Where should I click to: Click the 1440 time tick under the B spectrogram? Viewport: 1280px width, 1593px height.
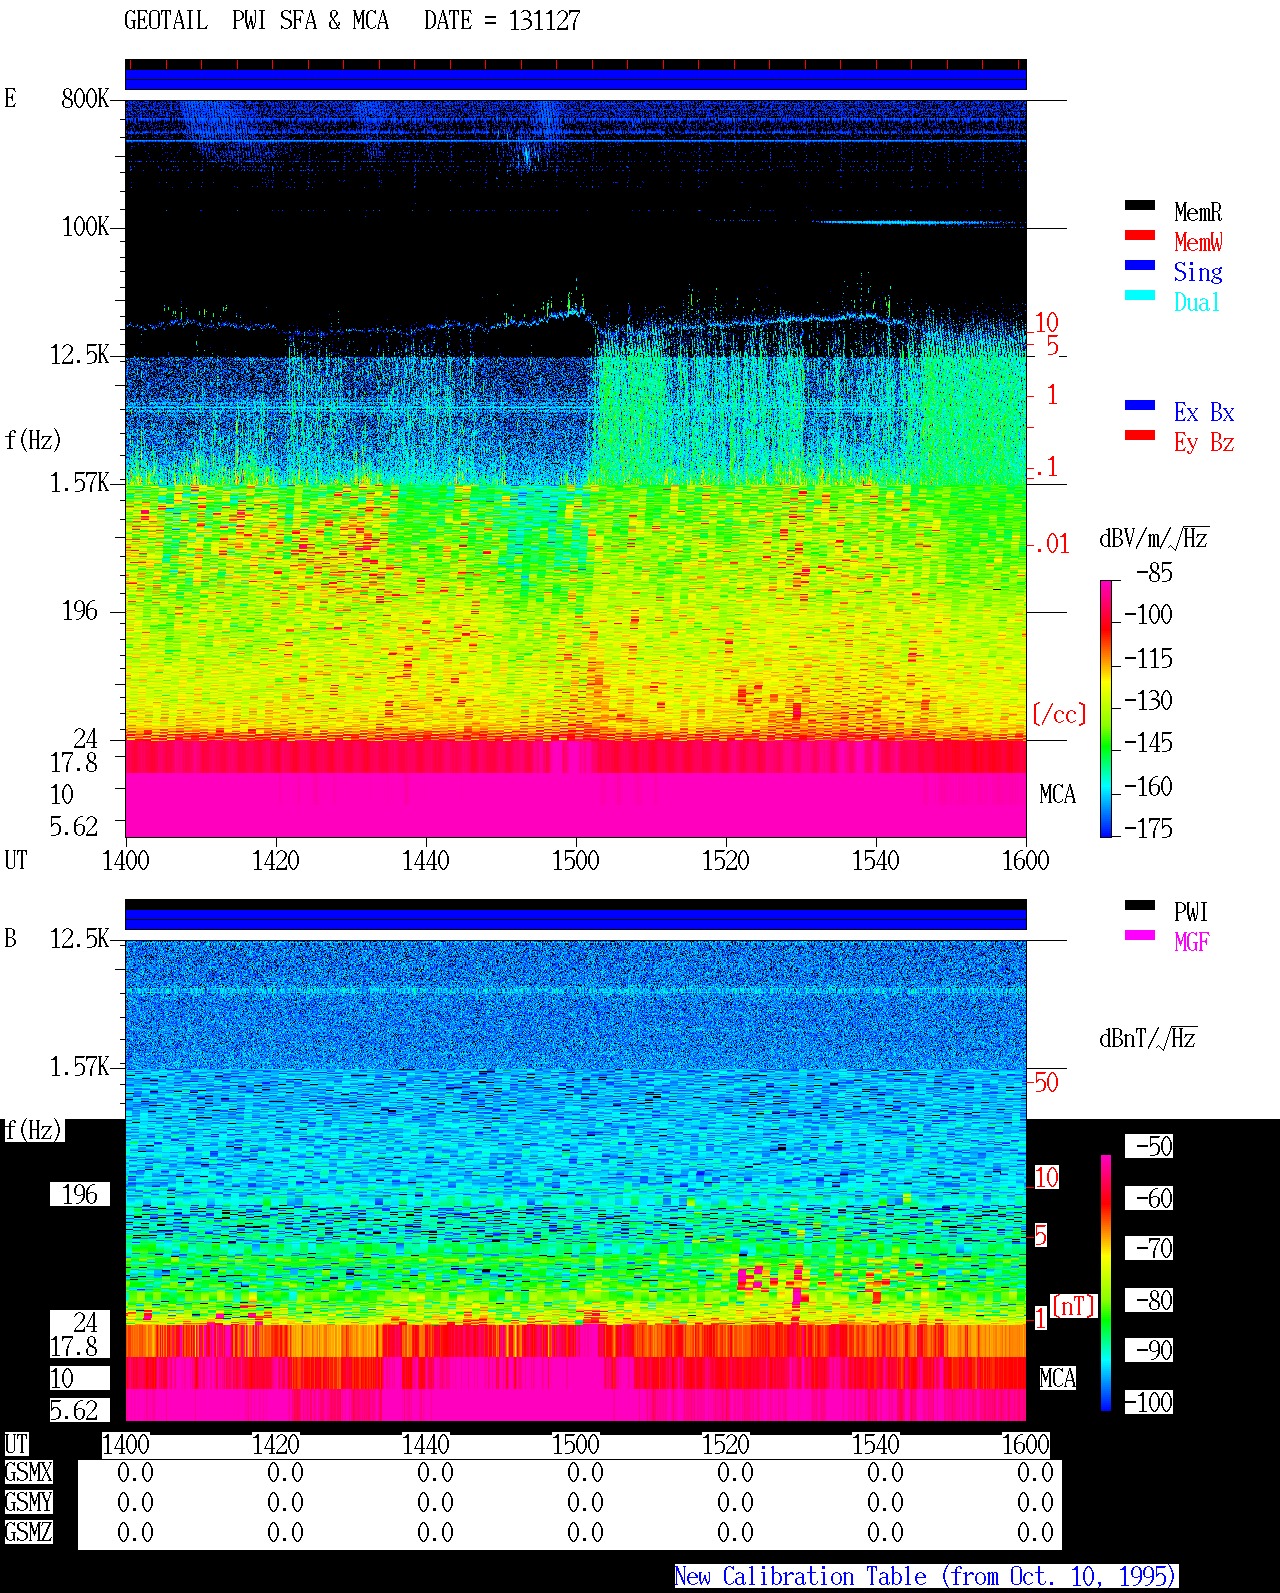[x=426, y=1445]
